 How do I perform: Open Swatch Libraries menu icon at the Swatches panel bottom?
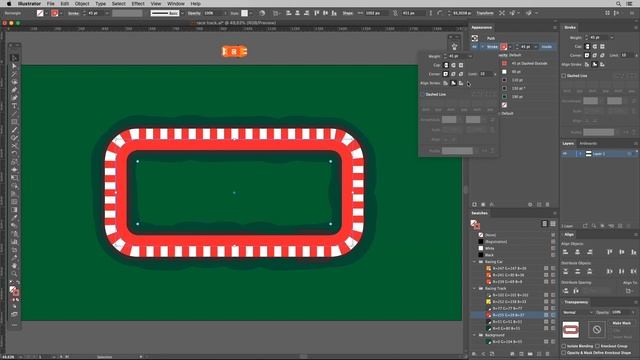coord(474,354)
